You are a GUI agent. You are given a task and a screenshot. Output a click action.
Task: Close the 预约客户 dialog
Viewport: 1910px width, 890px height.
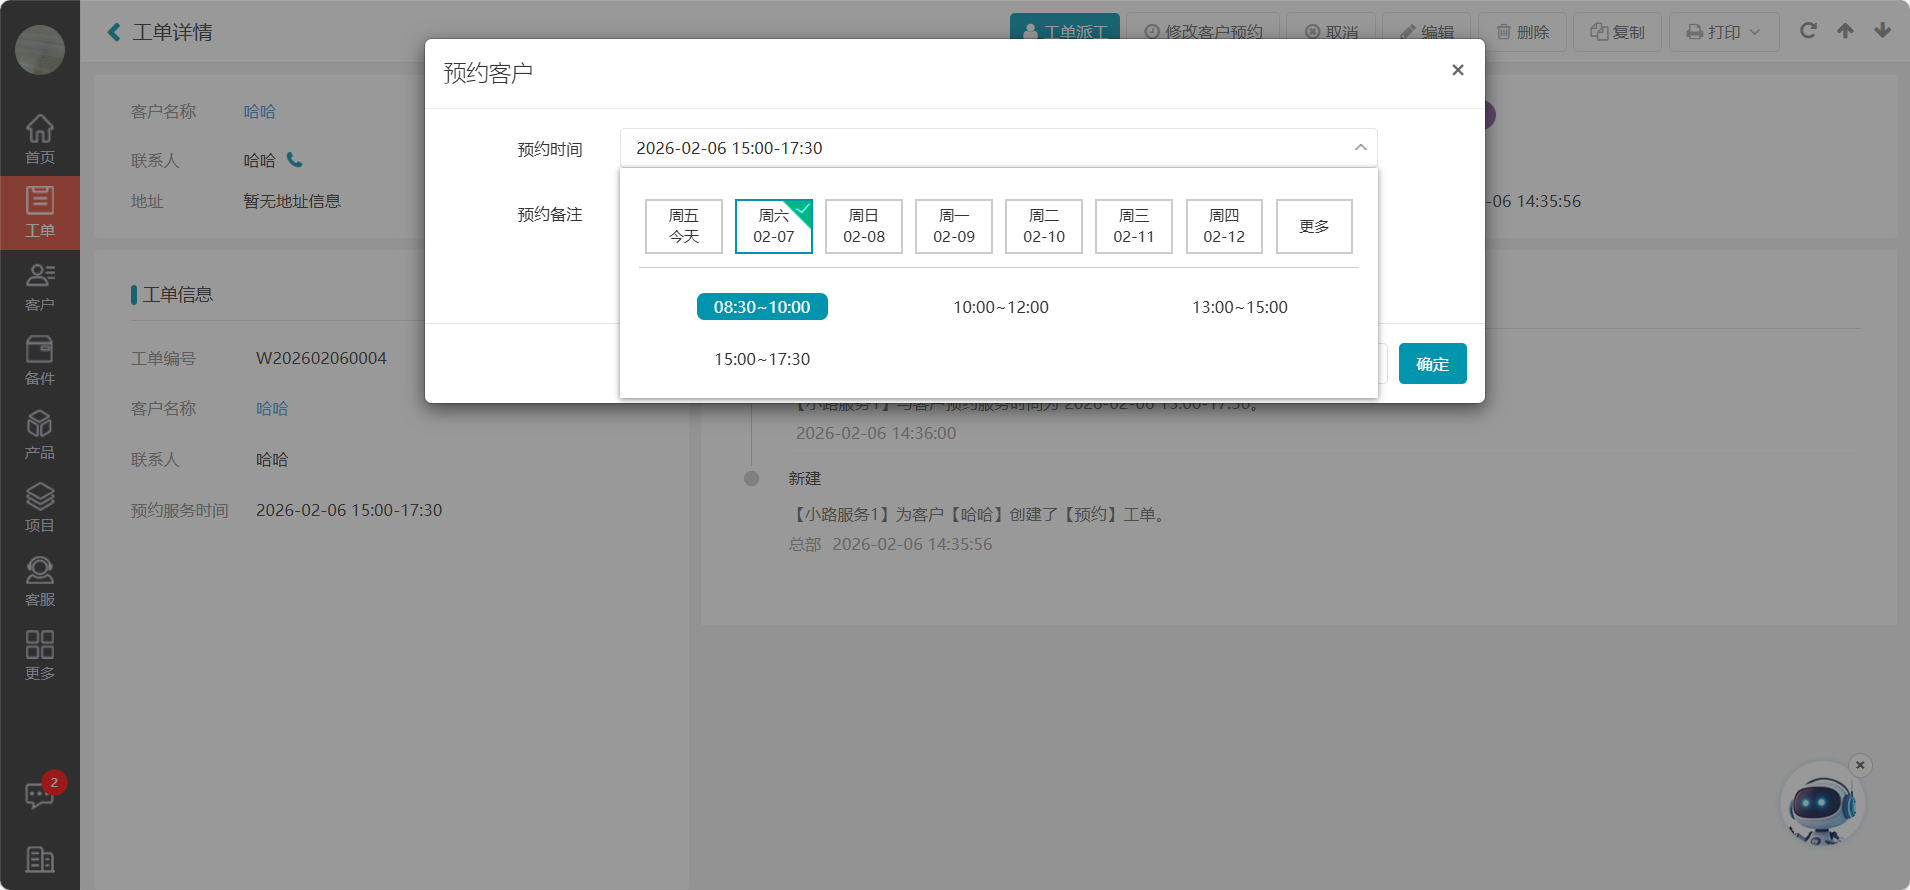coord(1457,70)
